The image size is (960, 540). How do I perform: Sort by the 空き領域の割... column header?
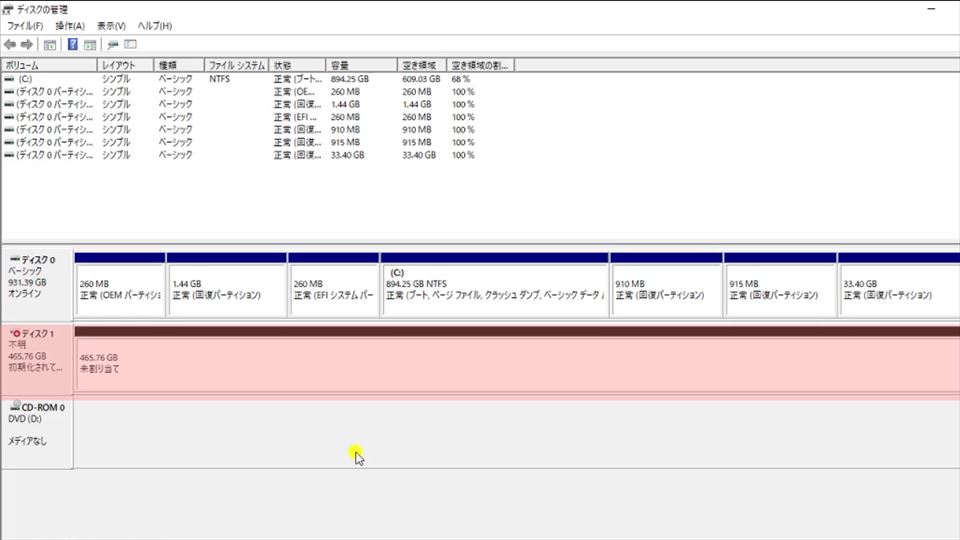(x=480, y=65)
